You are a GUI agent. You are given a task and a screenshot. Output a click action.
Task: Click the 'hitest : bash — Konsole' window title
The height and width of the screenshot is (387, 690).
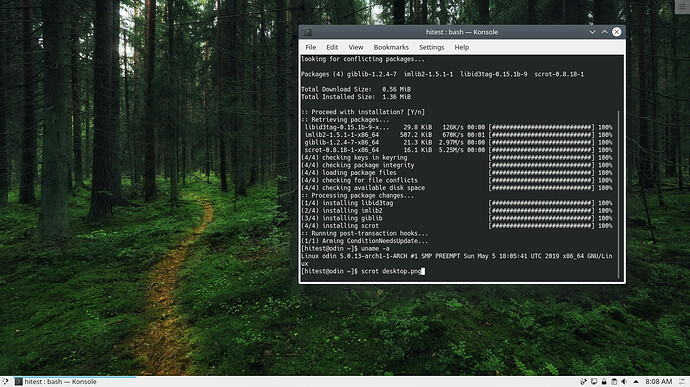coord(462,32)
